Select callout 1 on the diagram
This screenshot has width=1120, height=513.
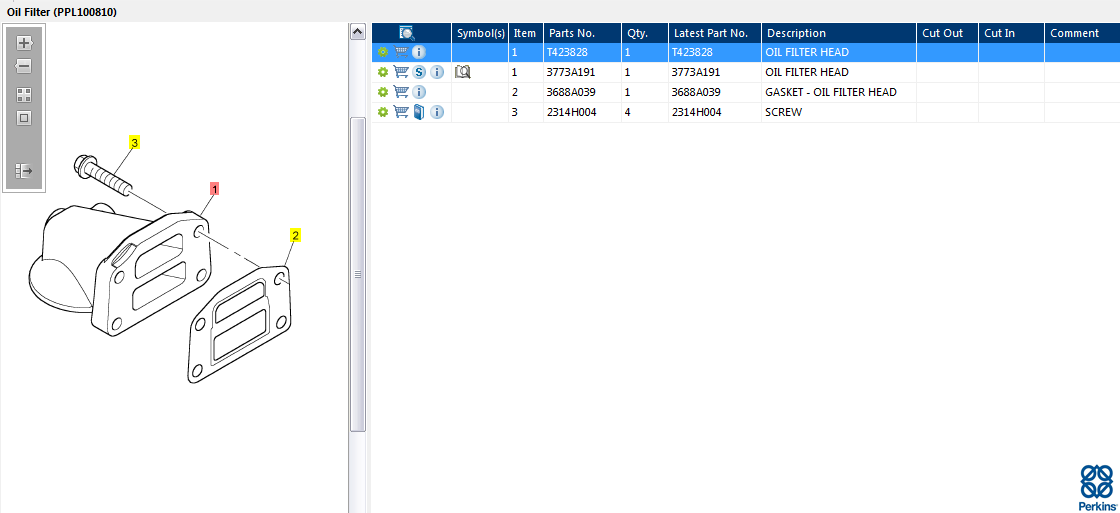tap(214, 189)
